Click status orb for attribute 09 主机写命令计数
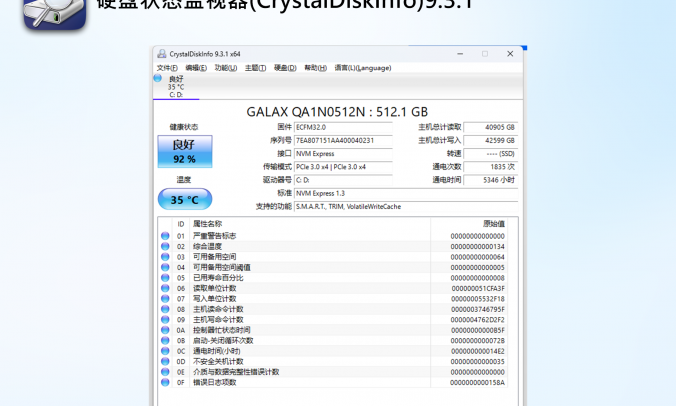Viewport: 676px width, 406px height. (x=165, y=319)
